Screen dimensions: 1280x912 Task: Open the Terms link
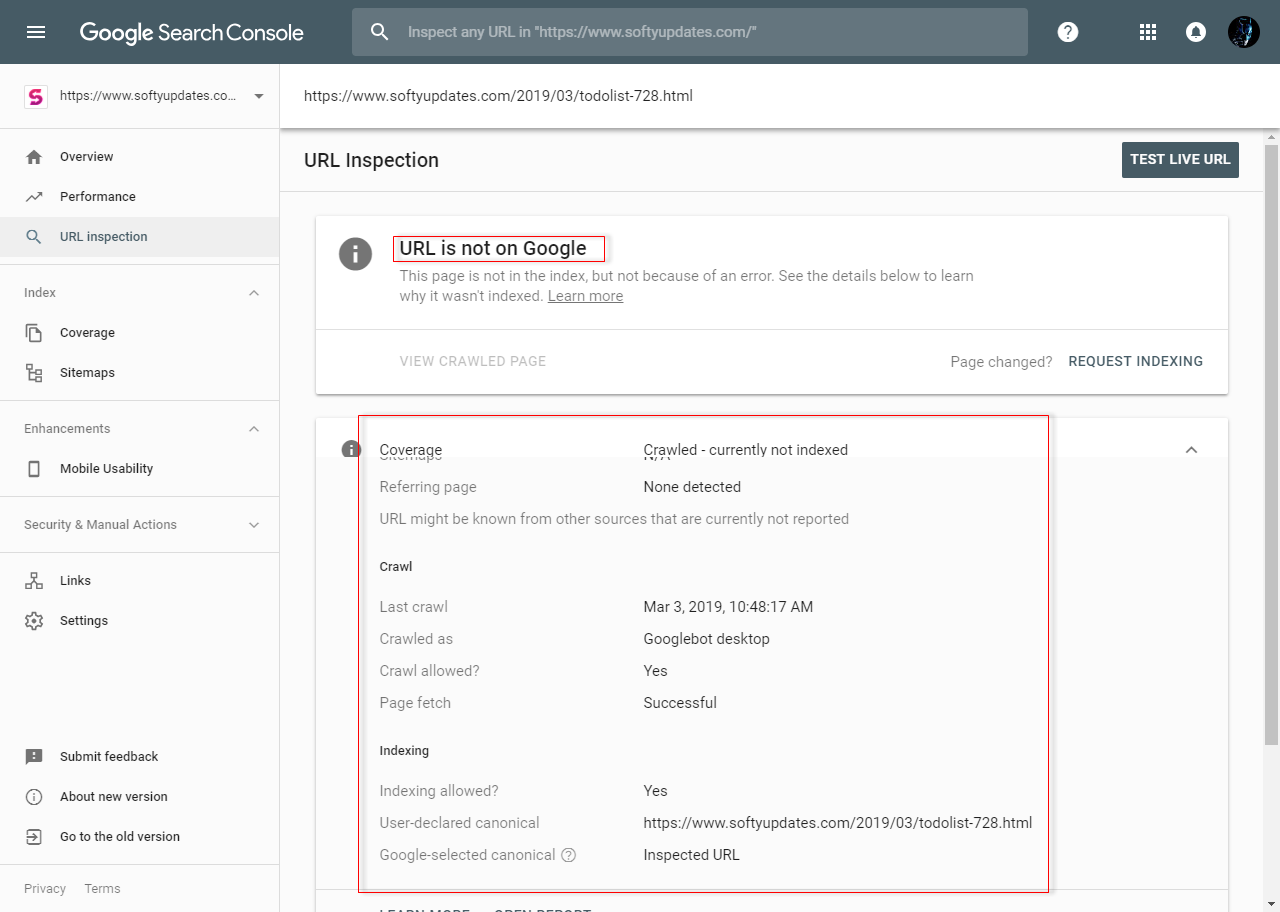tap(102, 889)
